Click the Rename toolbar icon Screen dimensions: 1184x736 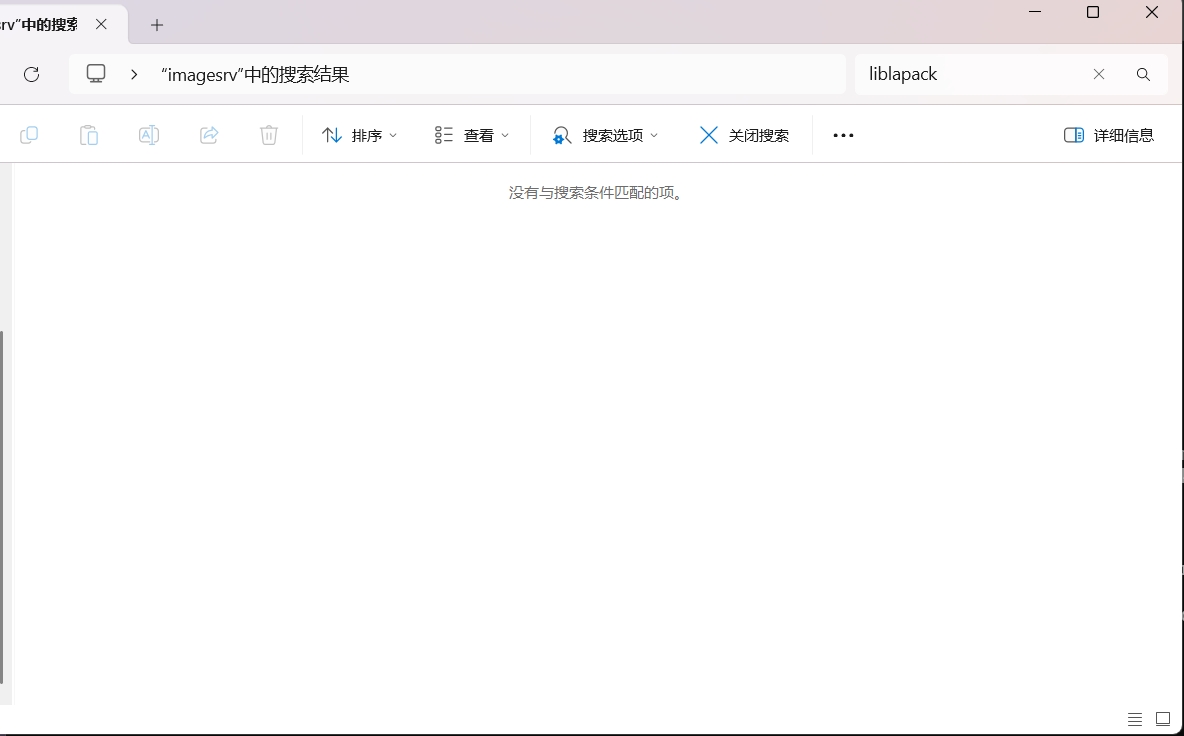click(149, 135)
